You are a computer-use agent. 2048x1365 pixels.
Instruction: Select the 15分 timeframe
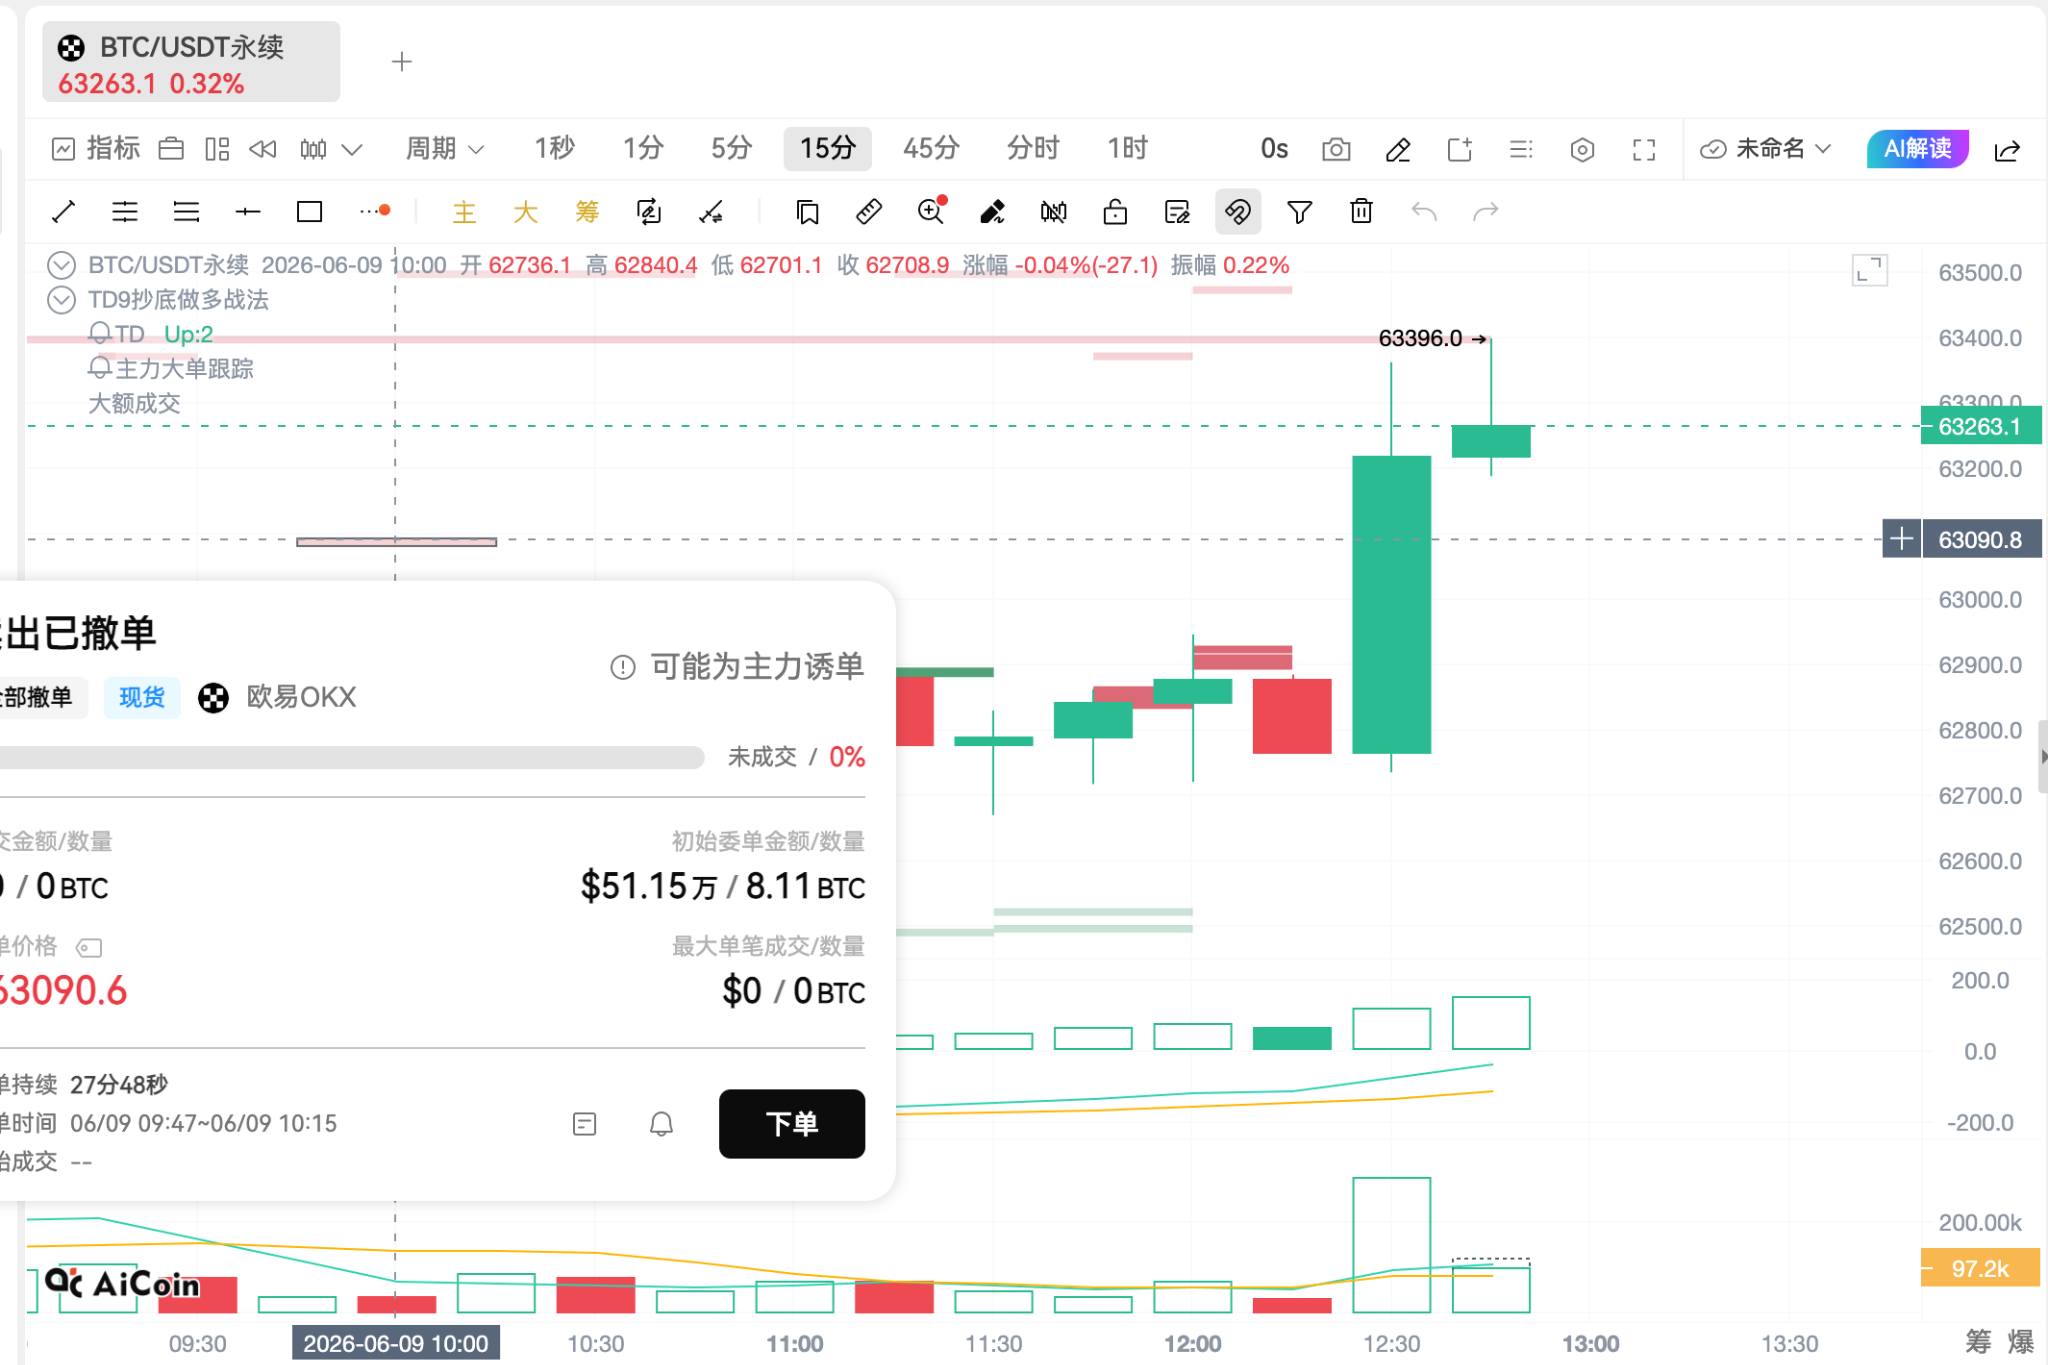point(828,149)
